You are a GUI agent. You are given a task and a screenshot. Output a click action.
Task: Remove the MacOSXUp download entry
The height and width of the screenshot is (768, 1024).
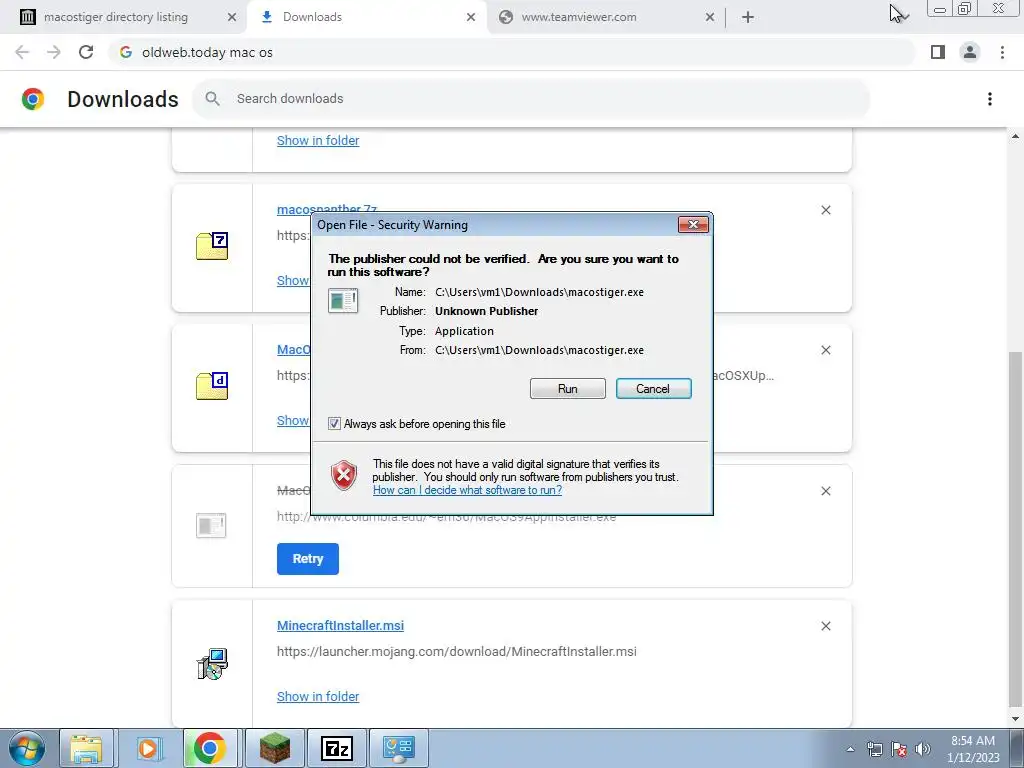(825, 350)
